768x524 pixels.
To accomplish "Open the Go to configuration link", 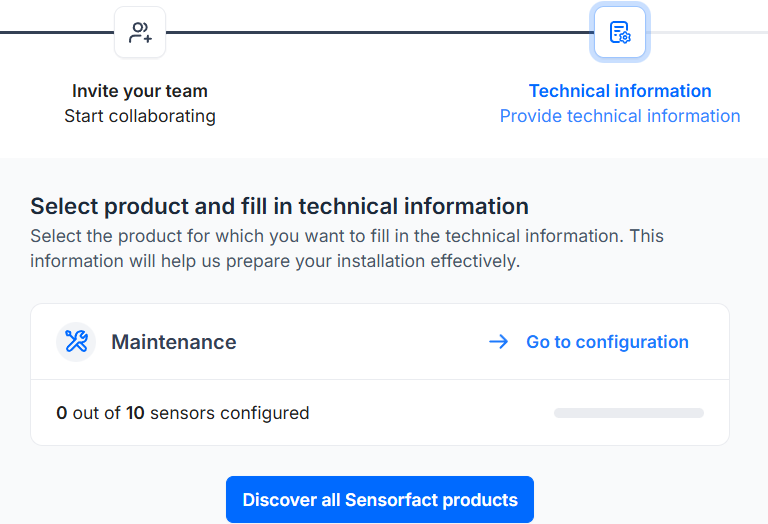I will tap(607, 342).
